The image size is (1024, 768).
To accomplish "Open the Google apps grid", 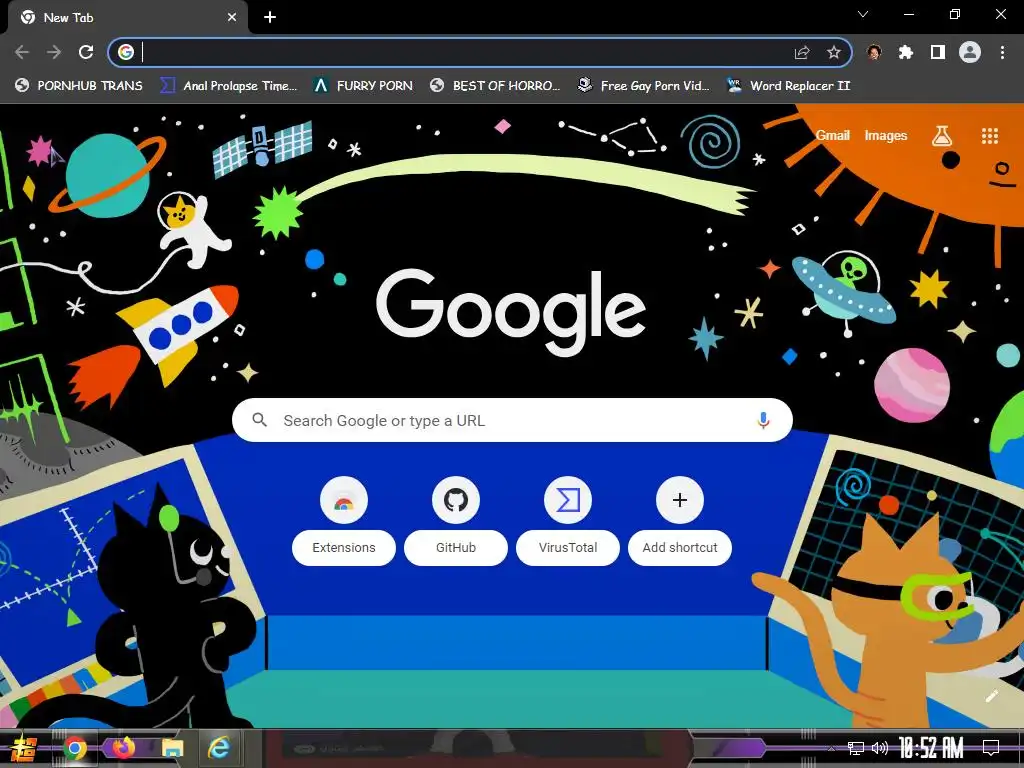I will [990, 136].
